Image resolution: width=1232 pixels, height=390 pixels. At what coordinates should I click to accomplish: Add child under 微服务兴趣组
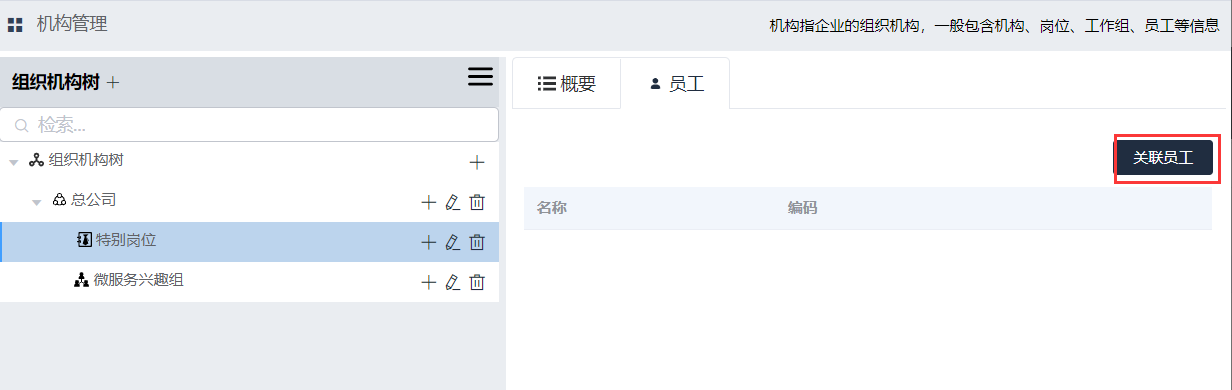click(429, 282)
